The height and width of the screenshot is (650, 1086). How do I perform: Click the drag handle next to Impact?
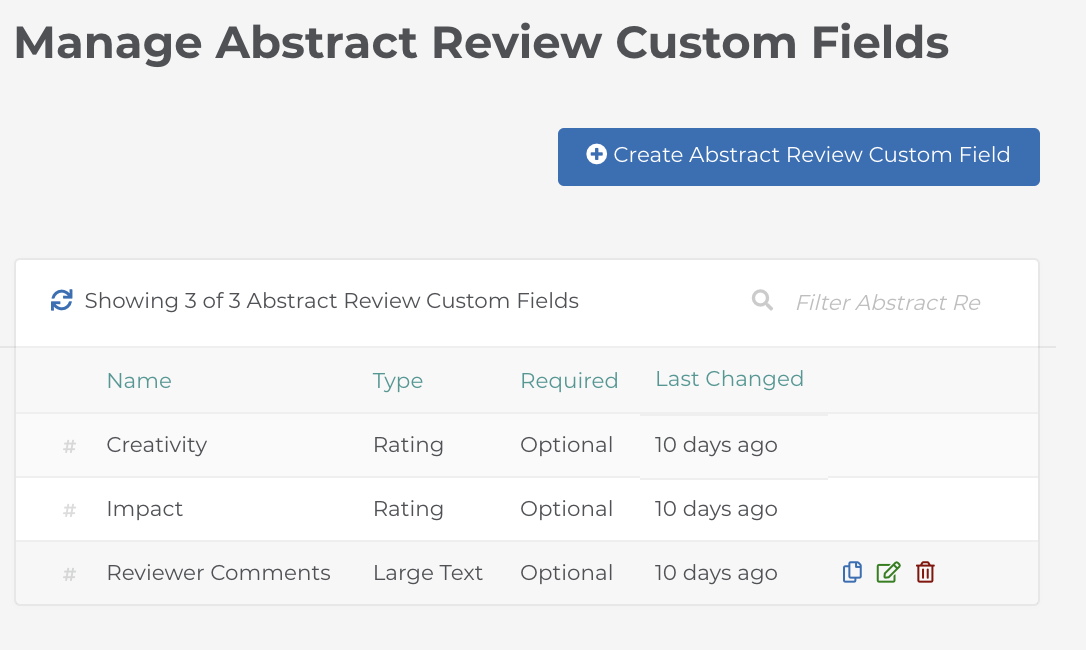click(69, 511)
